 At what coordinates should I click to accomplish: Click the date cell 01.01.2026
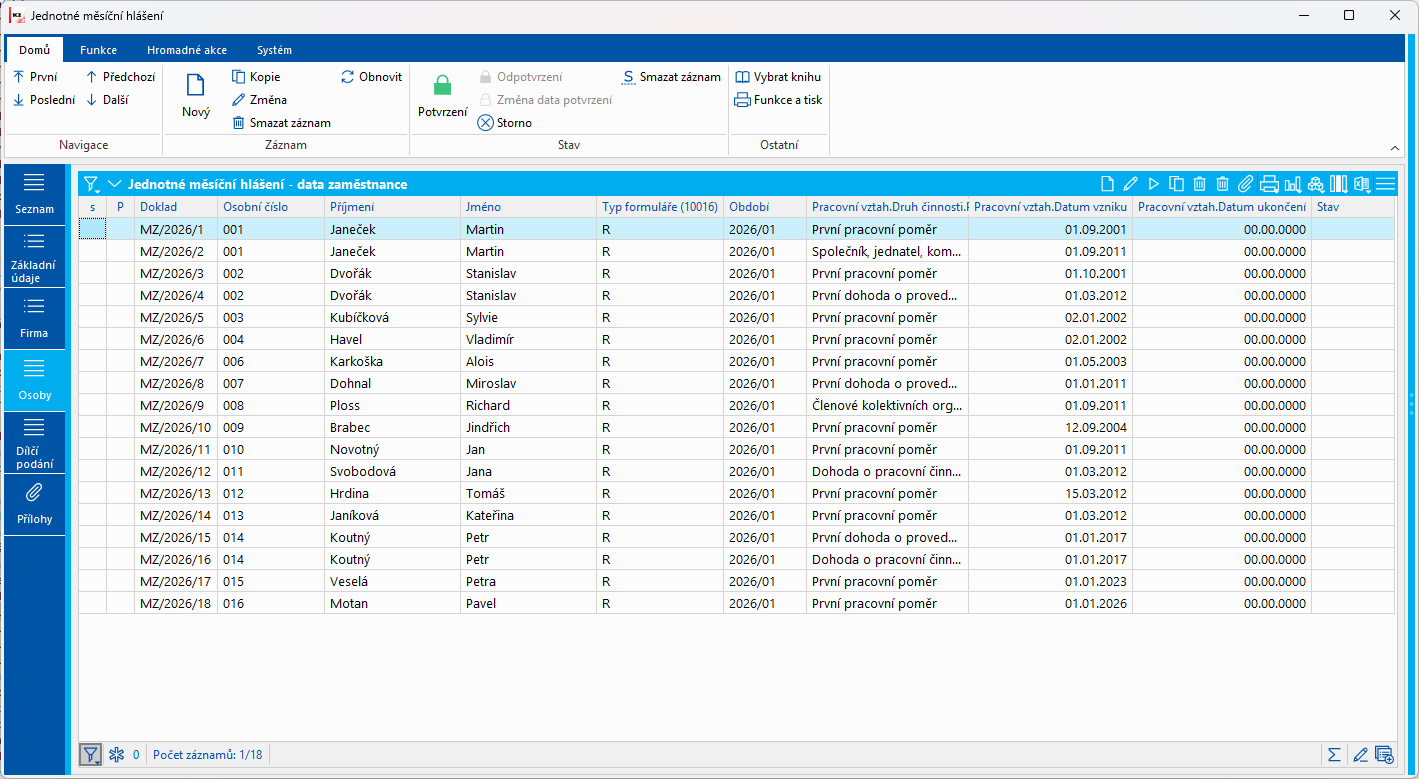point(1050,604)
